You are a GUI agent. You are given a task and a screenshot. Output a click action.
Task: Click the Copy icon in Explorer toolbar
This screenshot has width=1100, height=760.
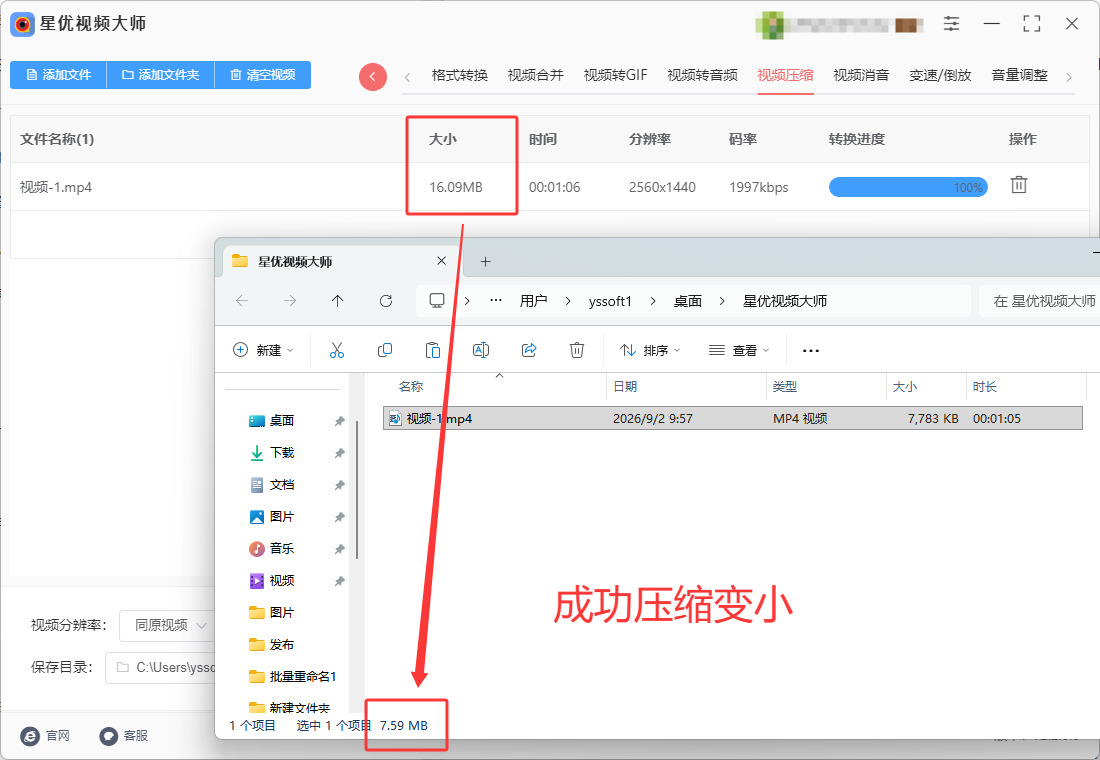(x=384, y=350)
